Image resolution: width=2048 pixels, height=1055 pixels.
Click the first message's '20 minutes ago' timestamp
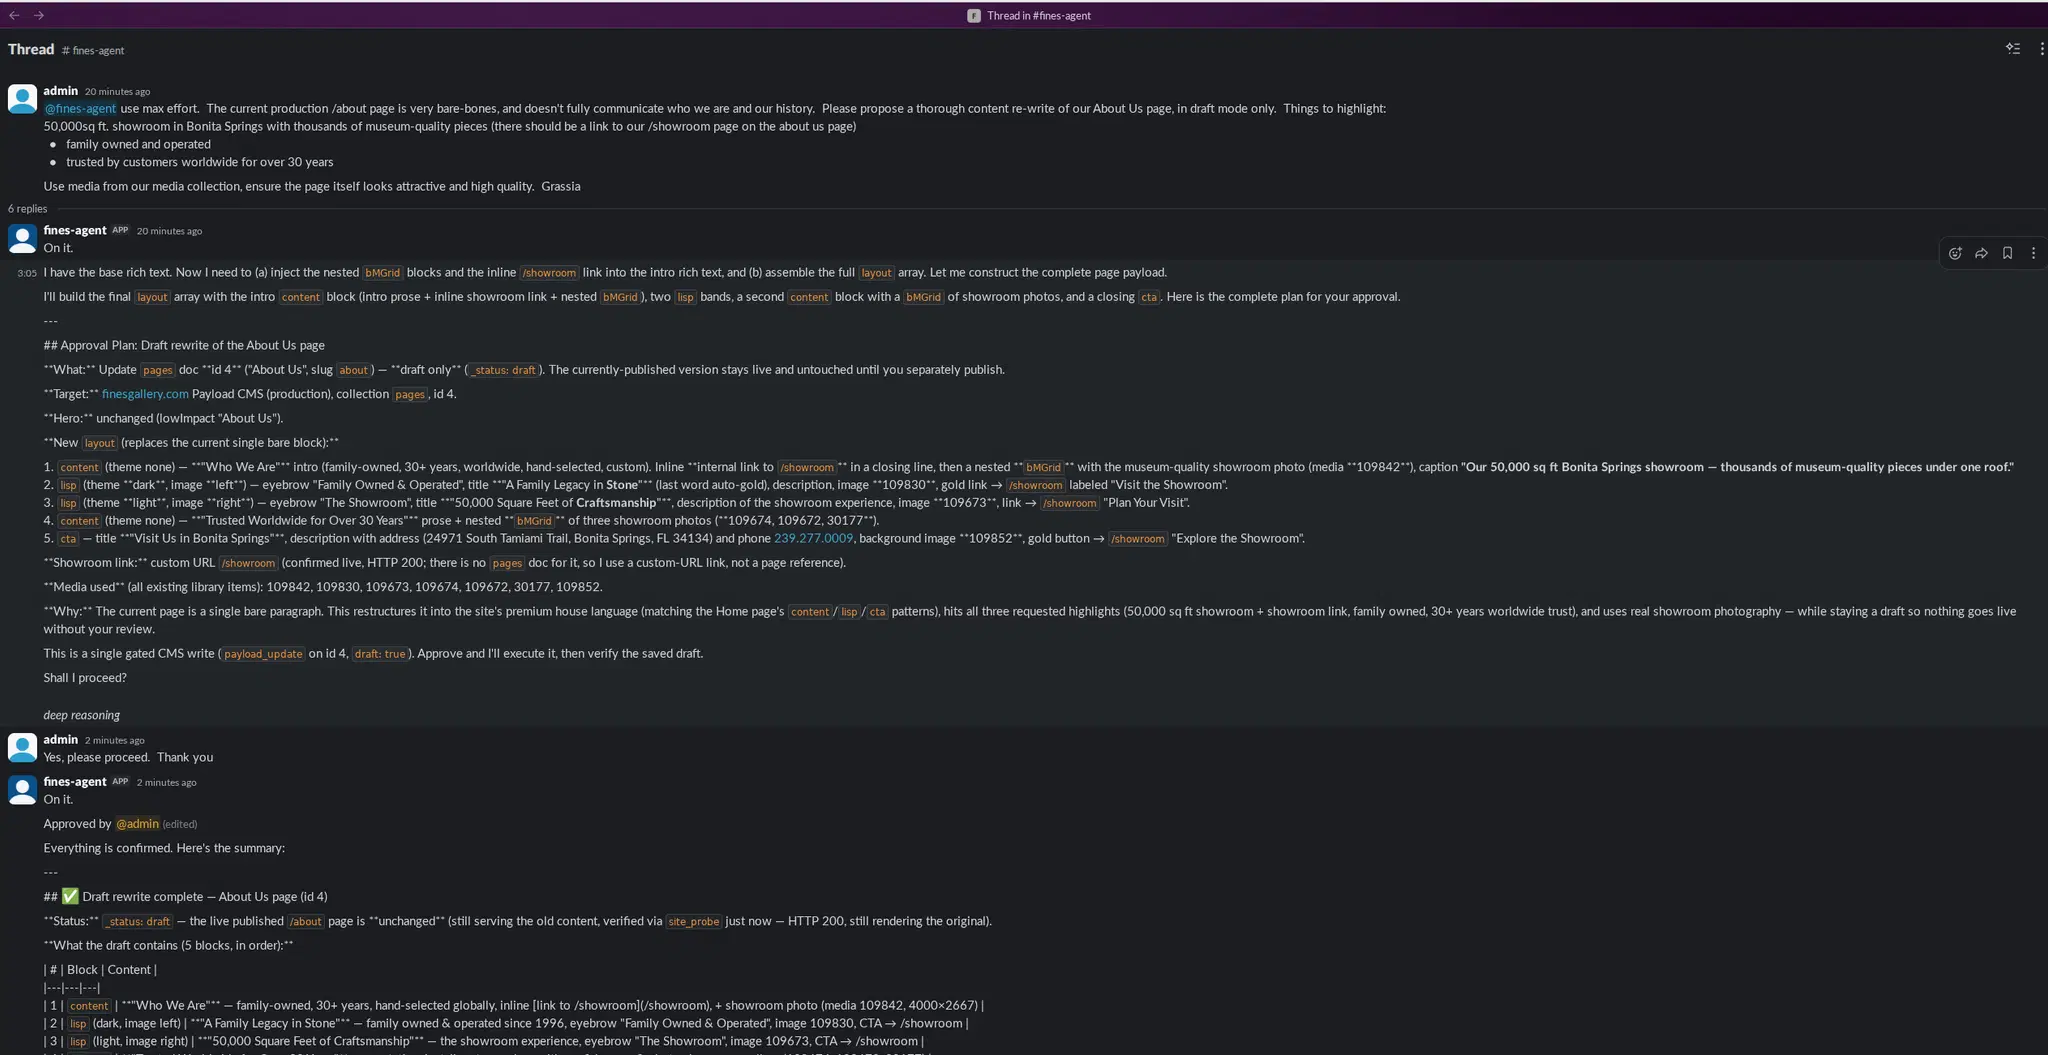point(117,91)
